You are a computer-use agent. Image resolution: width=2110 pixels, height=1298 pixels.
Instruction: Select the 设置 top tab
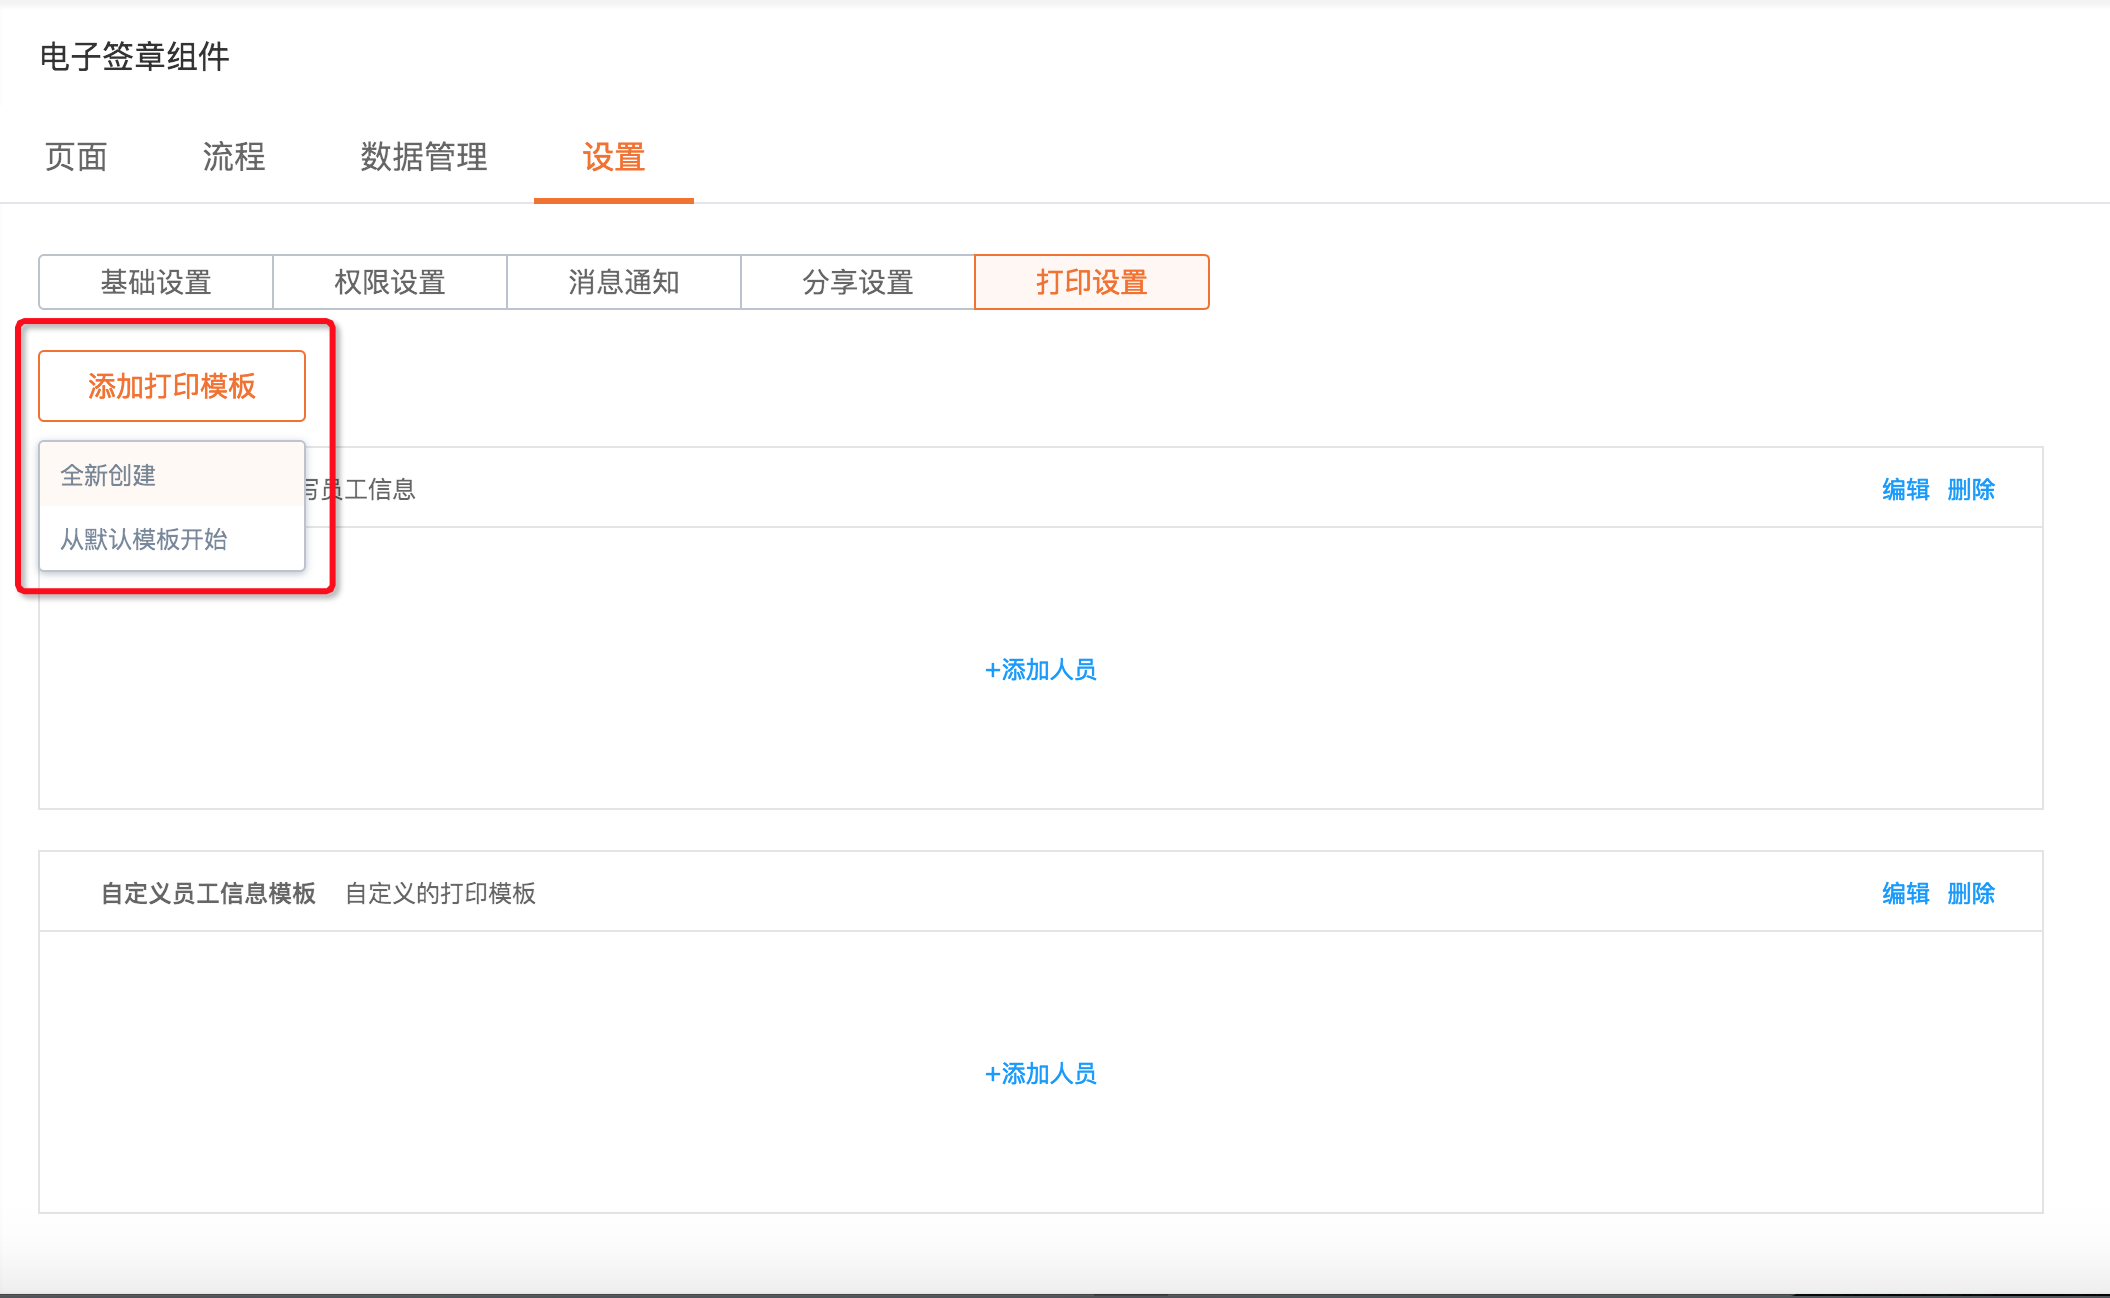point(613,157)
